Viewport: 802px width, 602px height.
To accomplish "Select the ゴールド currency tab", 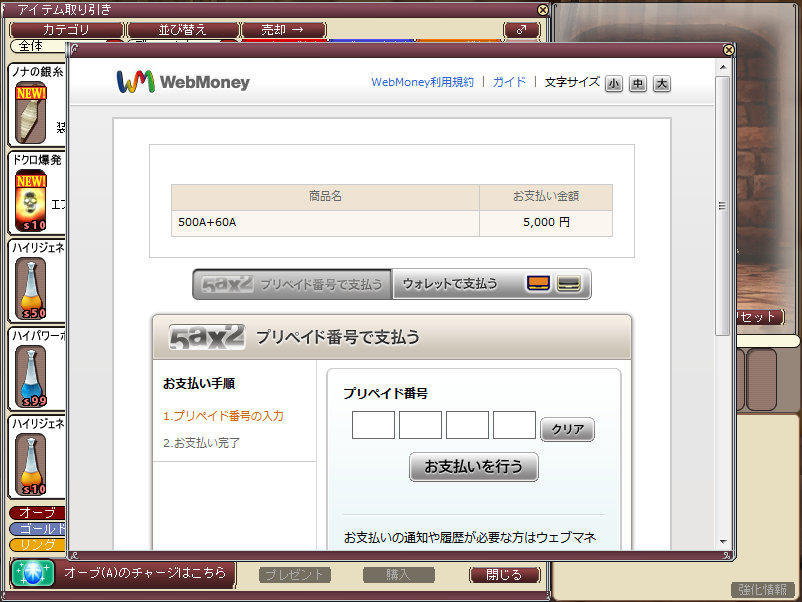I will pos(37,529).
